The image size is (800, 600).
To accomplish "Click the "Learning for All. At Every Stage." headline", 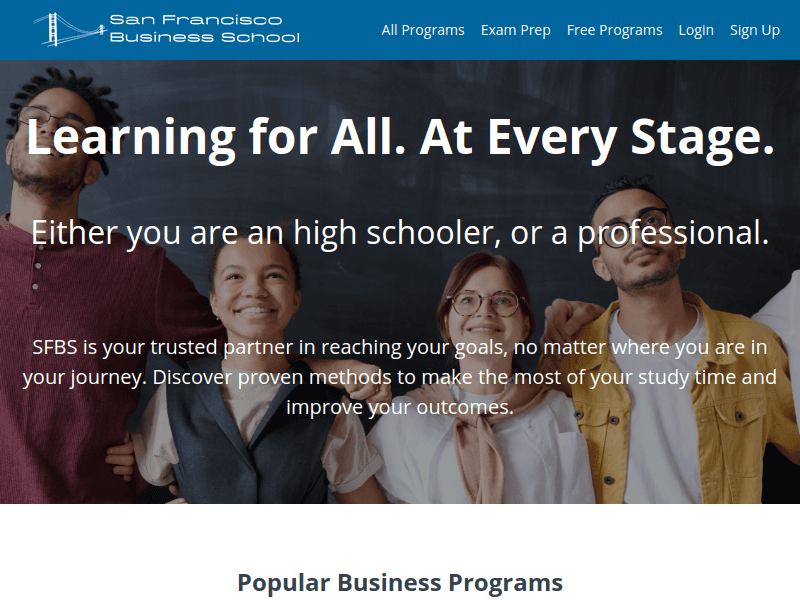I will pyautogui.click(x=401, y=138).
